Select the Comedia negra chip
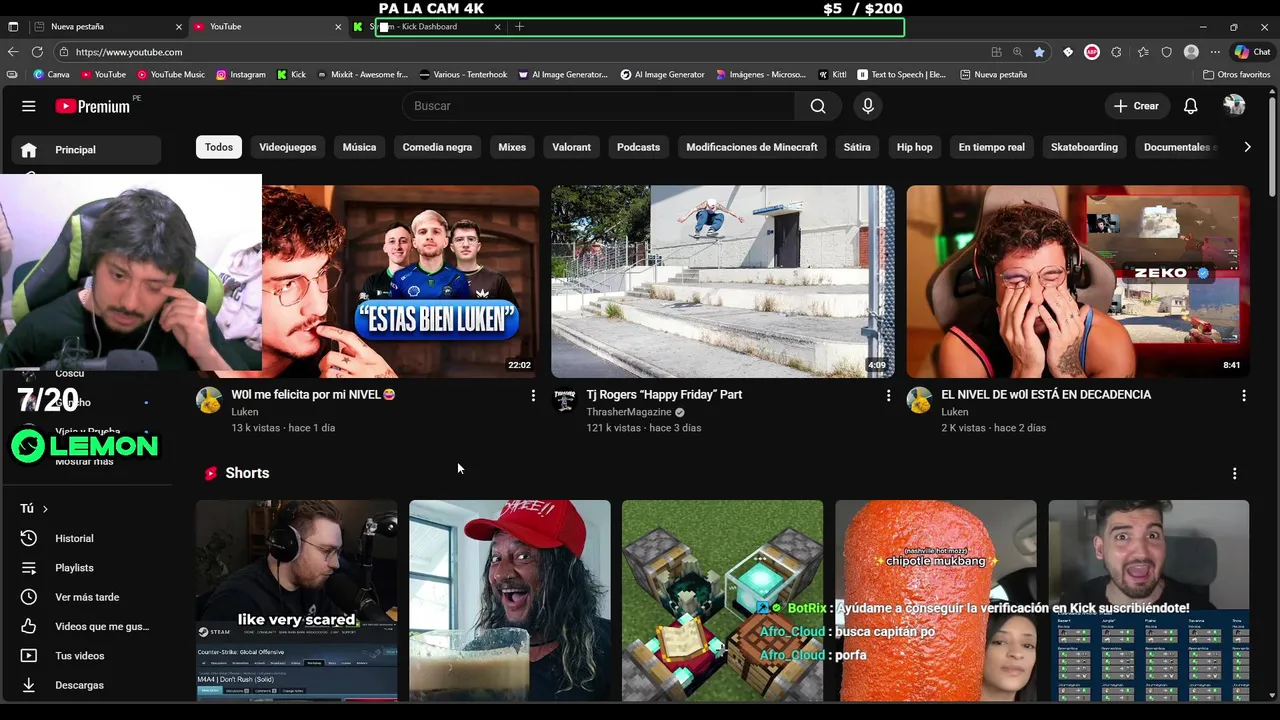Viewport: 1280px width, 720px height. pos(437,147)
